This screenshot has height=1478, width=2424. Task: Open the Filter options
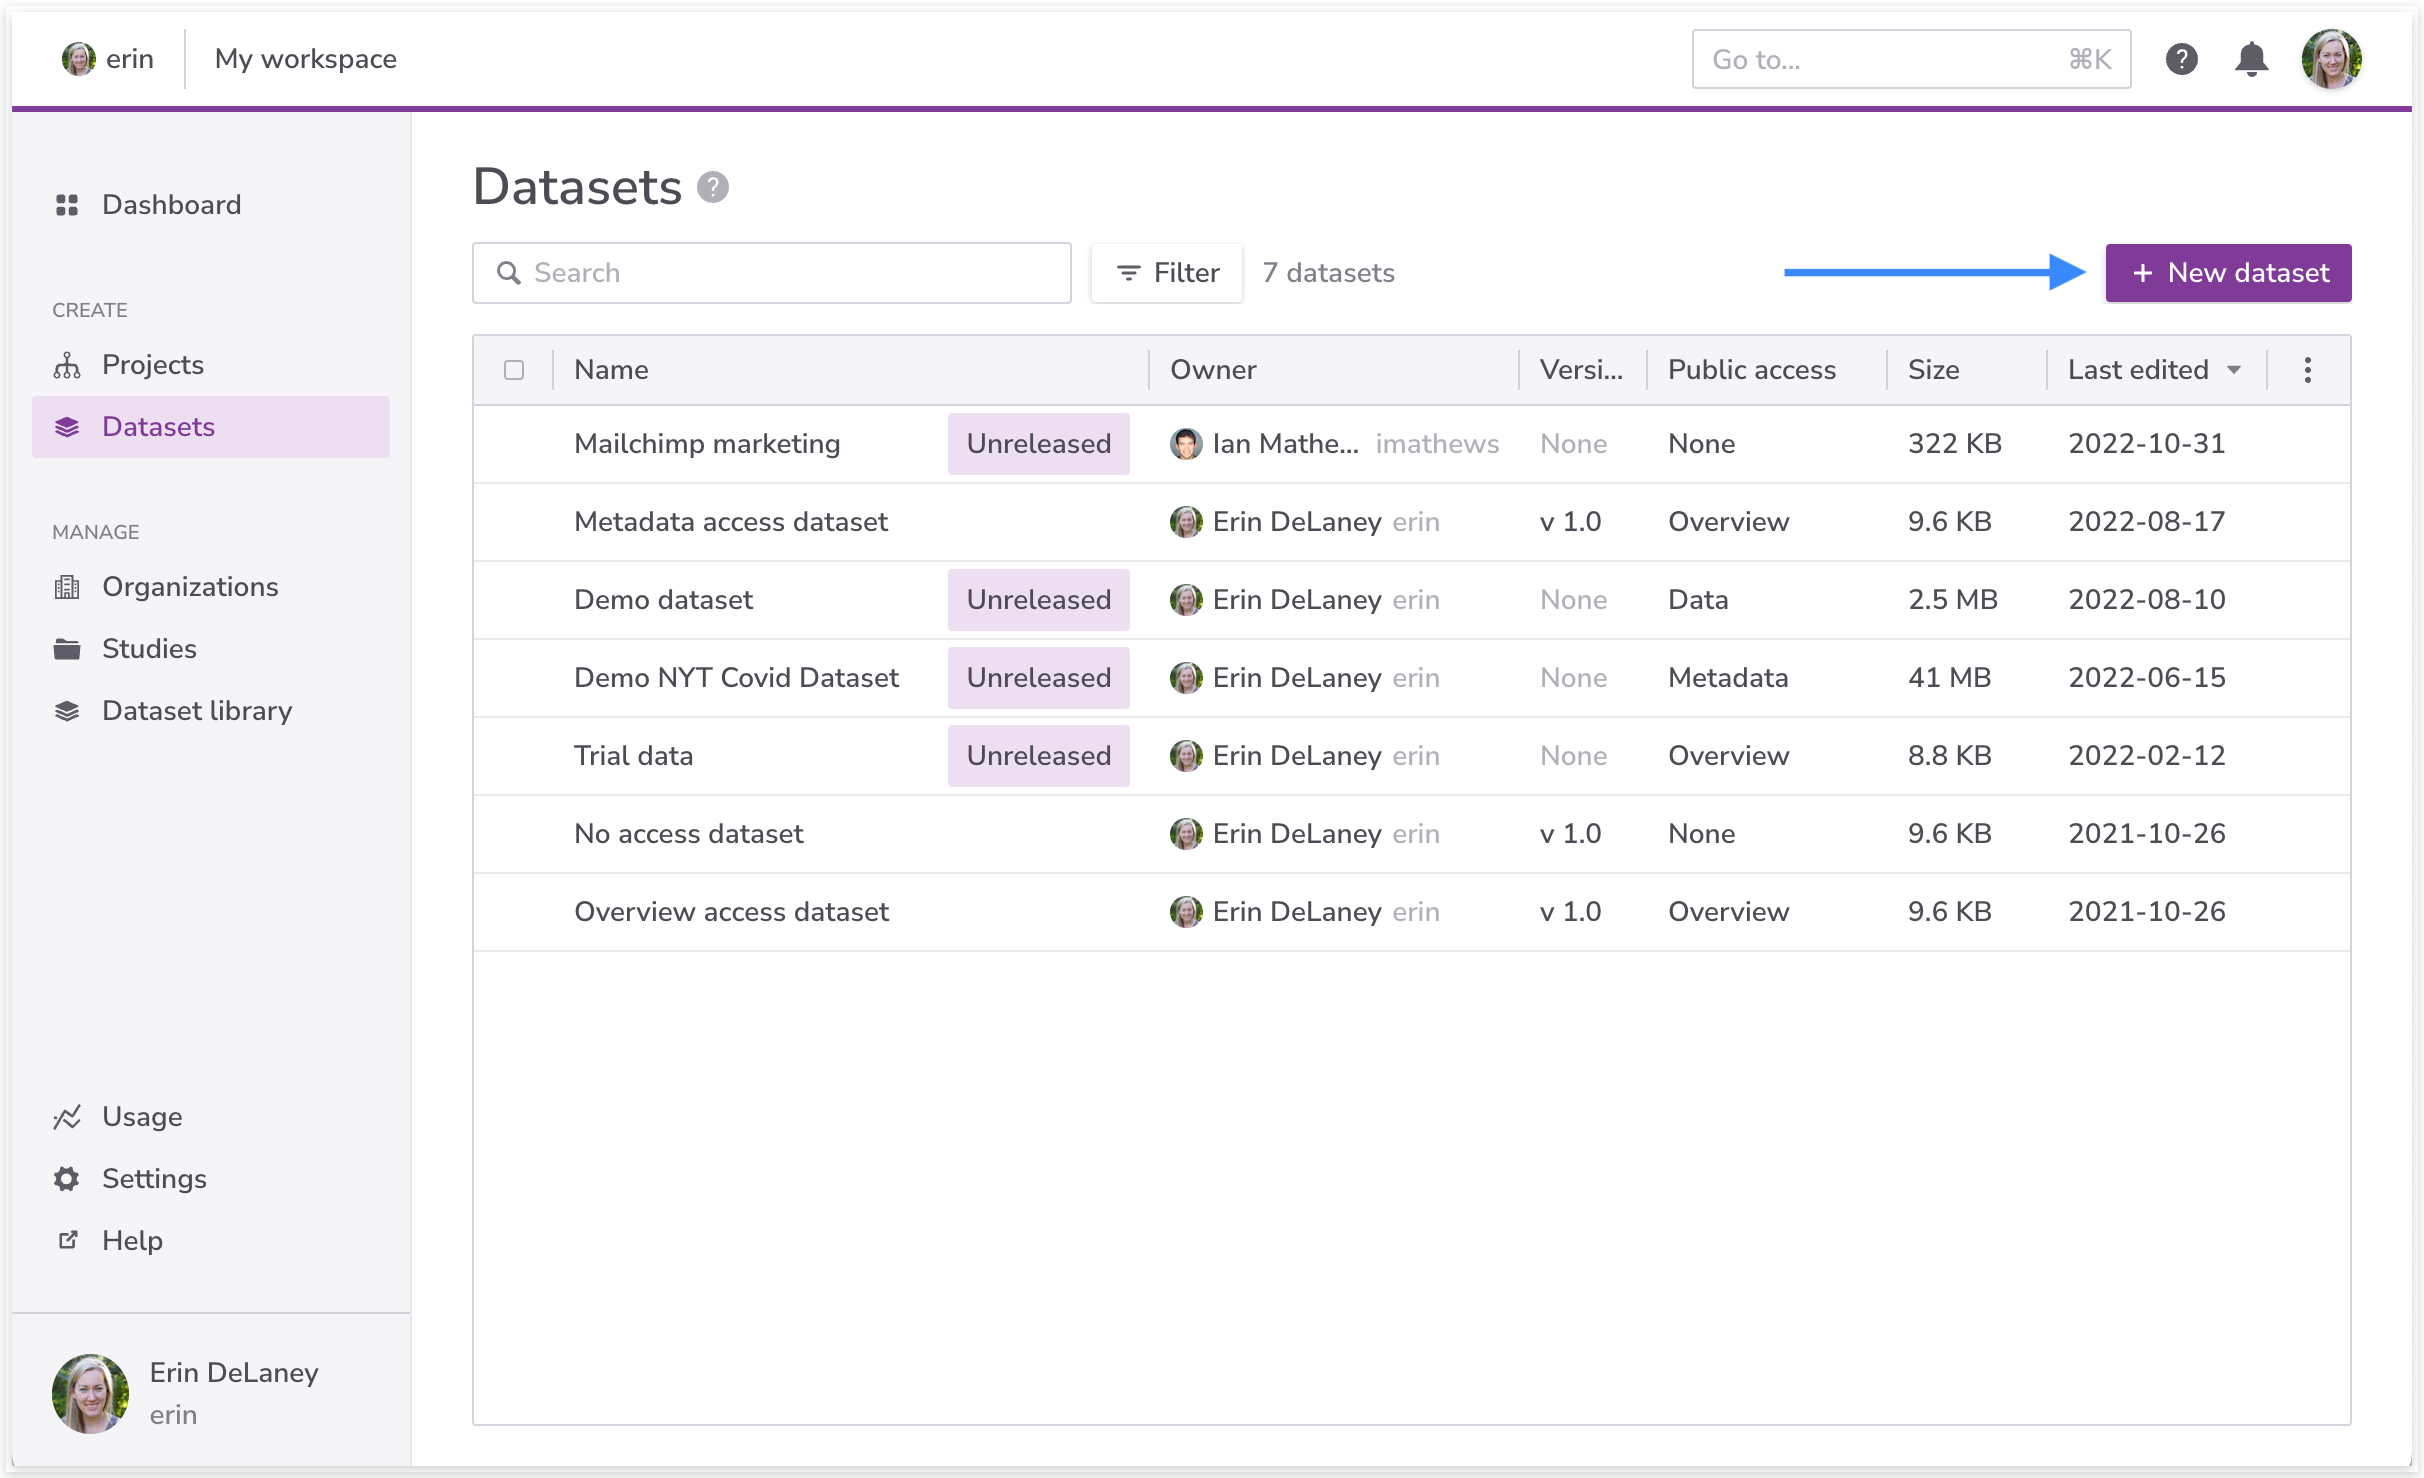click(x=1167, y=273)
